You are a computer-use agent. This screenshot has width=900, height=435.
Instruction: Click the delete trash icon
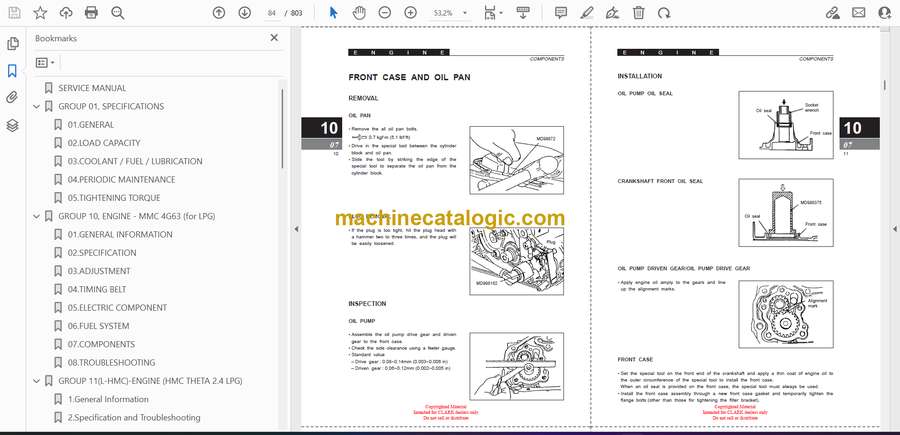click(638, 13)
